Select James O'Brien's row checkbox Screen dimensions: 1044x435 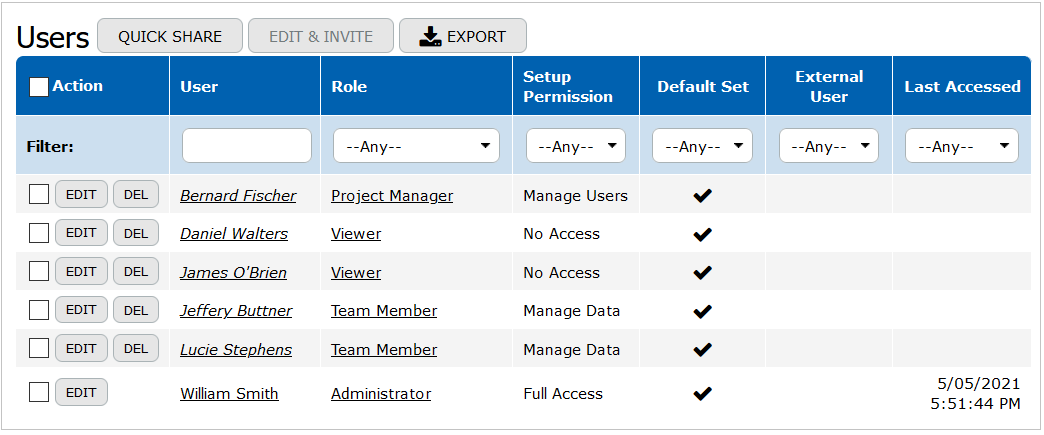coord(39,272)
